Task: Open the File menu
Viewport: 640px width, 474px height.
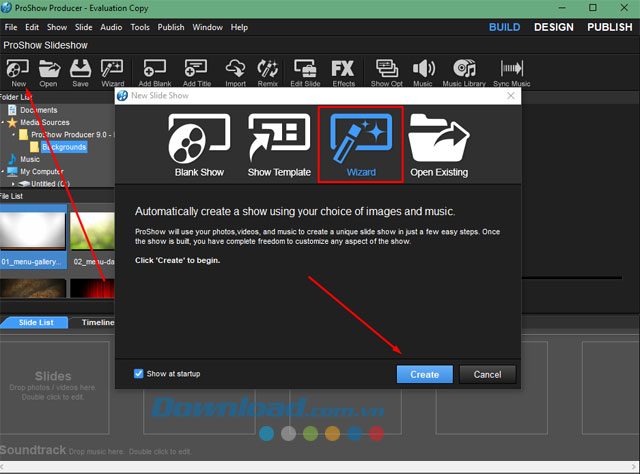Action: click(x=11, y=27)
